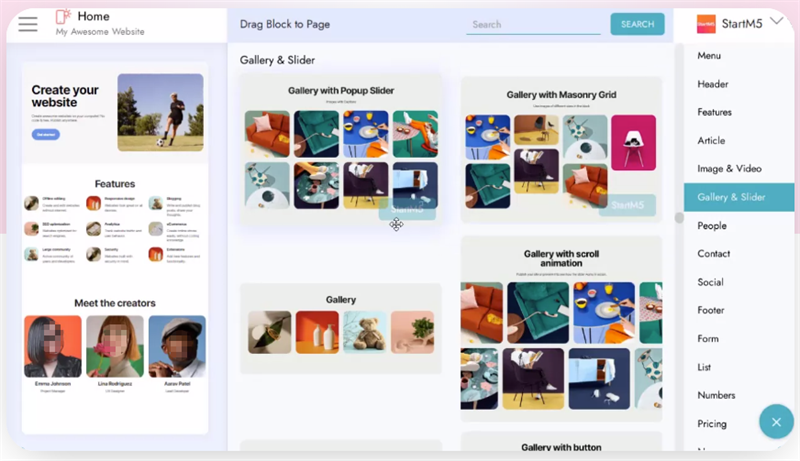Click the Meet the creators heading
800x461 pixels.
coord(115,303)
